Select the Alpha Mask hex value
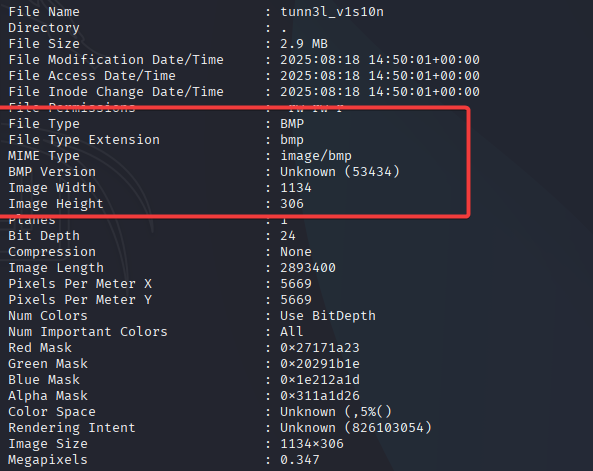 click(320, 396)
